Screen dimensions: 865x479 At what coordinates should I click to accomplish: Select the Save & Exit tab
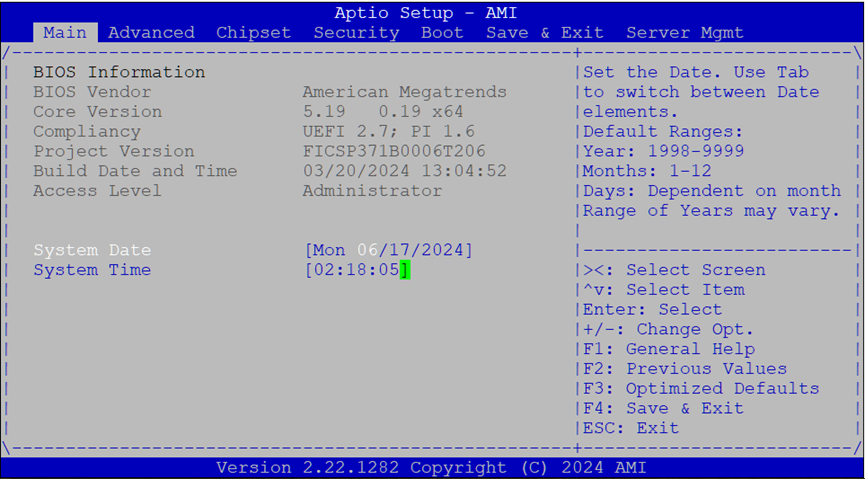point(544,33)
